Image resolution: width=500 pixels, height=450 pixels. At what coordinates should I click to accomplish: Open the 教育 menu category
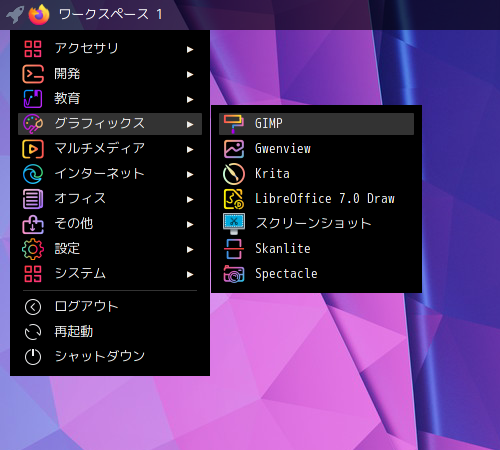tap(110, 99)
